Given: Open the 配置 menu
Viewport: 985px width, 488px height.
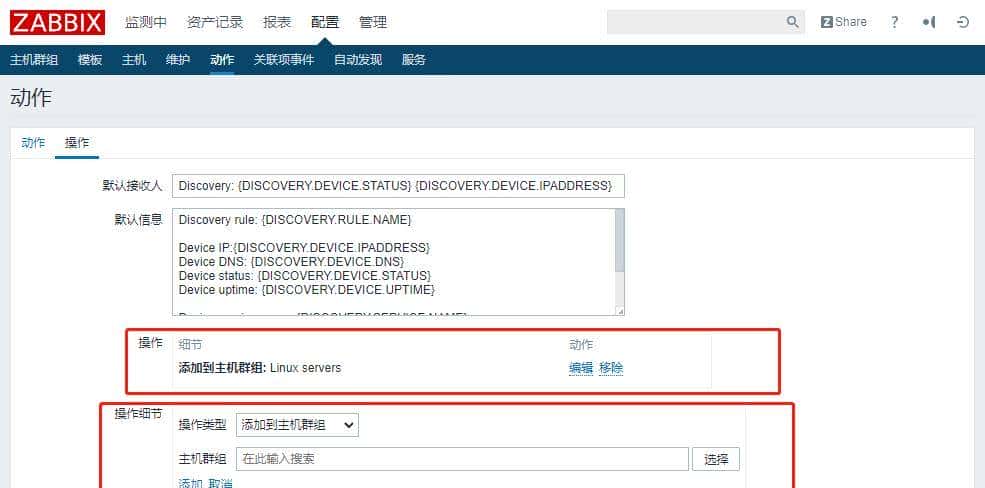Looking at the screenshot, I should [325, 23].
